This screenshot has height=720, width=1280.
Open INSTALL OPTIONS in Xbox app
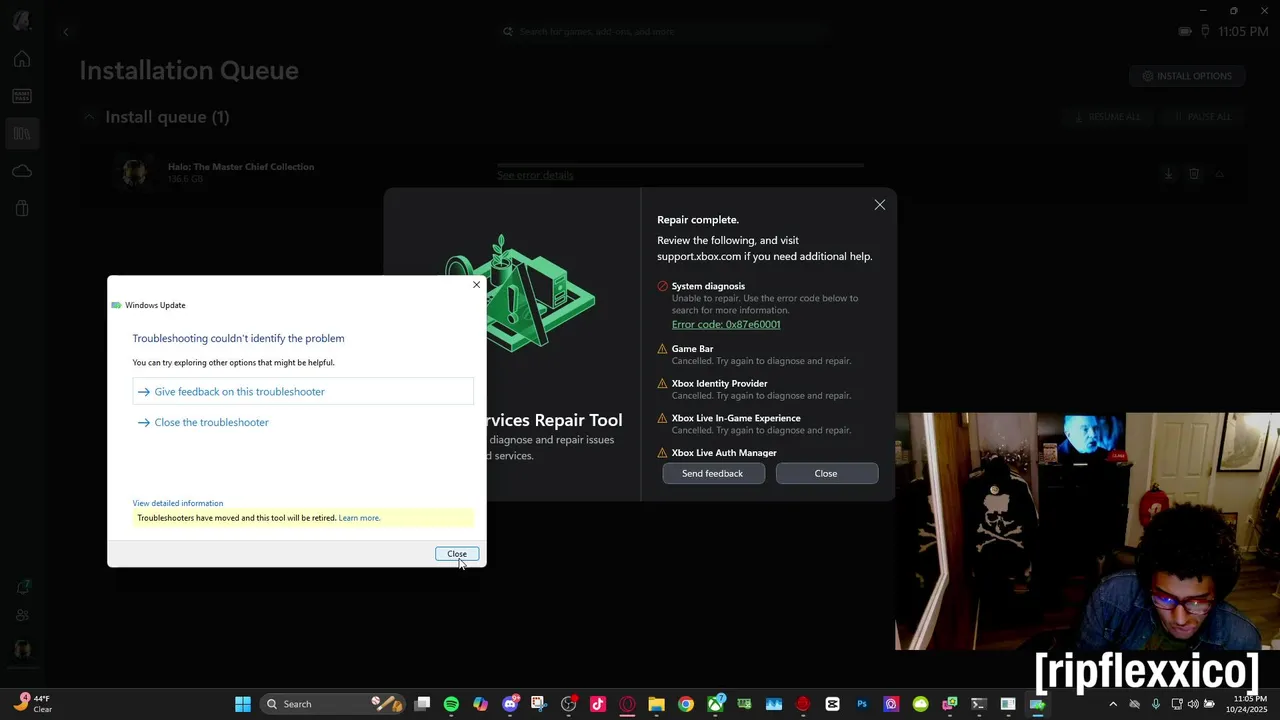click(x=1187, y=76)
